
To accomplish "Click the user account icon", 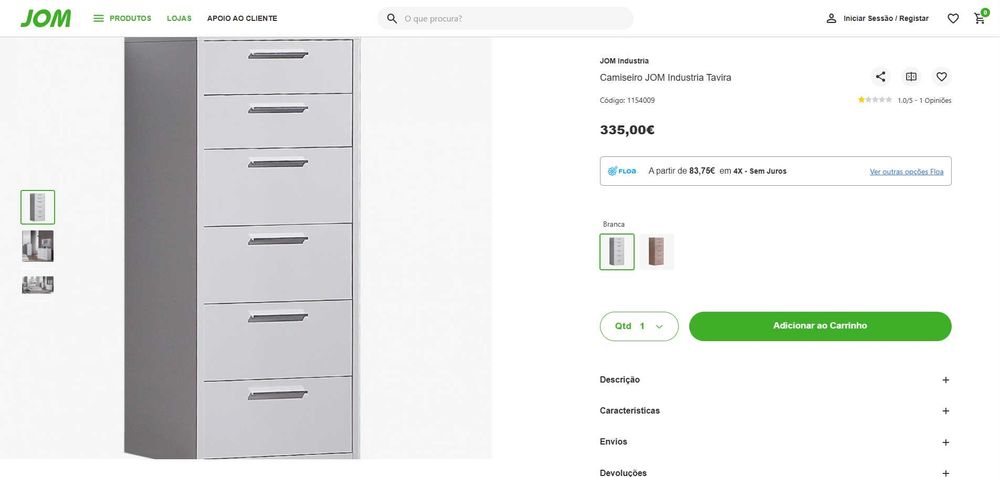I will (x=831, y=18).
